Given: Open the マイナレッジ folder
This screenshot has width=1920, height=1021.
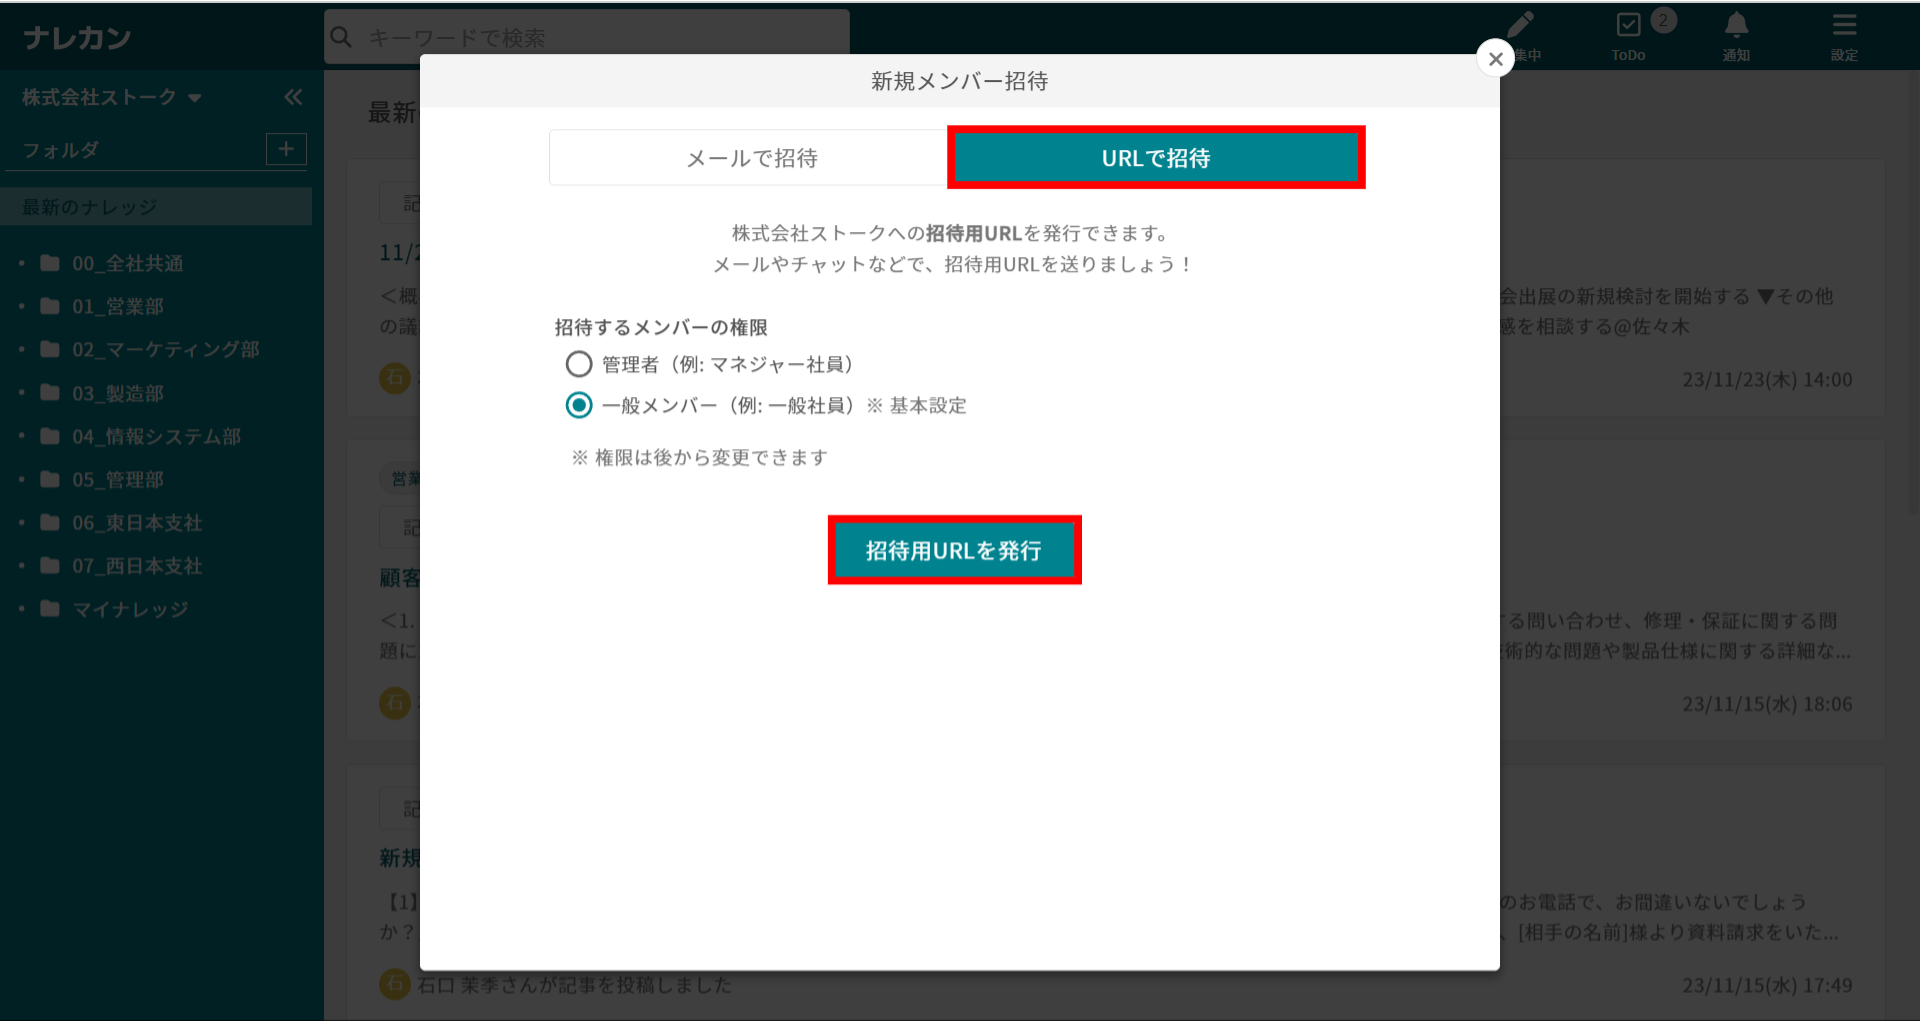Looking at the screenshot, I should 129,609.
